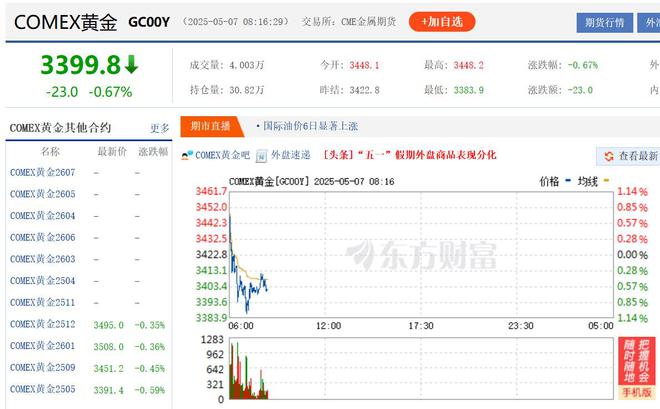
Task: Click the 3461.7 price axis label
Action: pyautogui.click(x=211, y=191)
